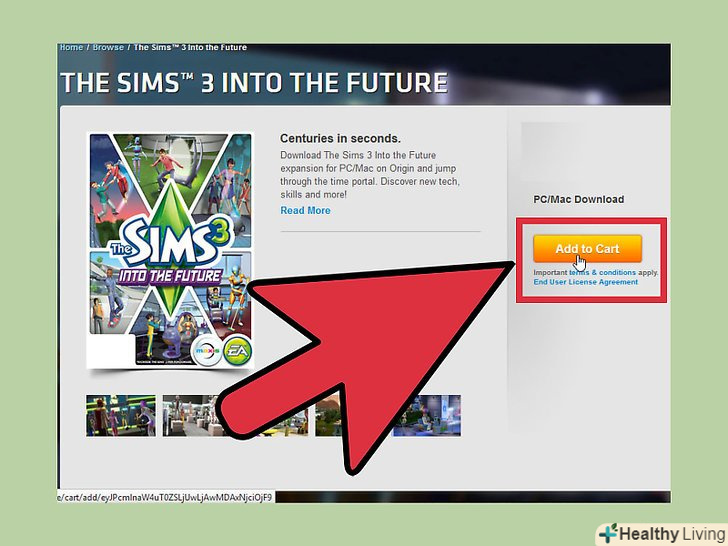Click the orange Add to Cart button
728x546 pixels.
pyautogui.click(x=587, y=249)
